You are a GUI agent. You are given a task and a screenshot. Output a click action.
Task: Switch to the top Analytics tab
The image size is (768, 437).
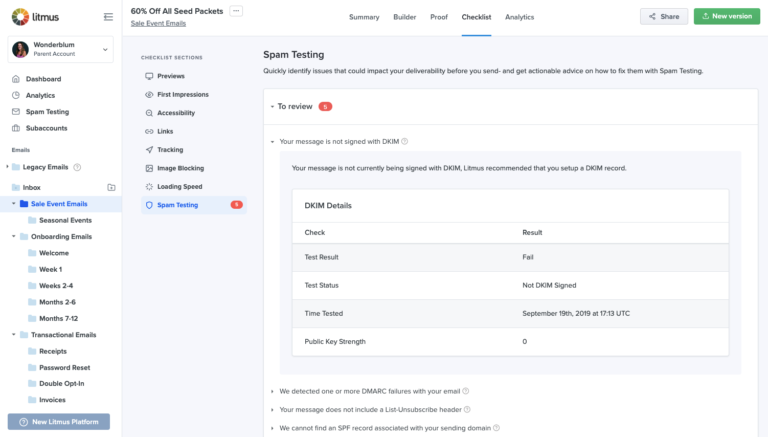520,17
